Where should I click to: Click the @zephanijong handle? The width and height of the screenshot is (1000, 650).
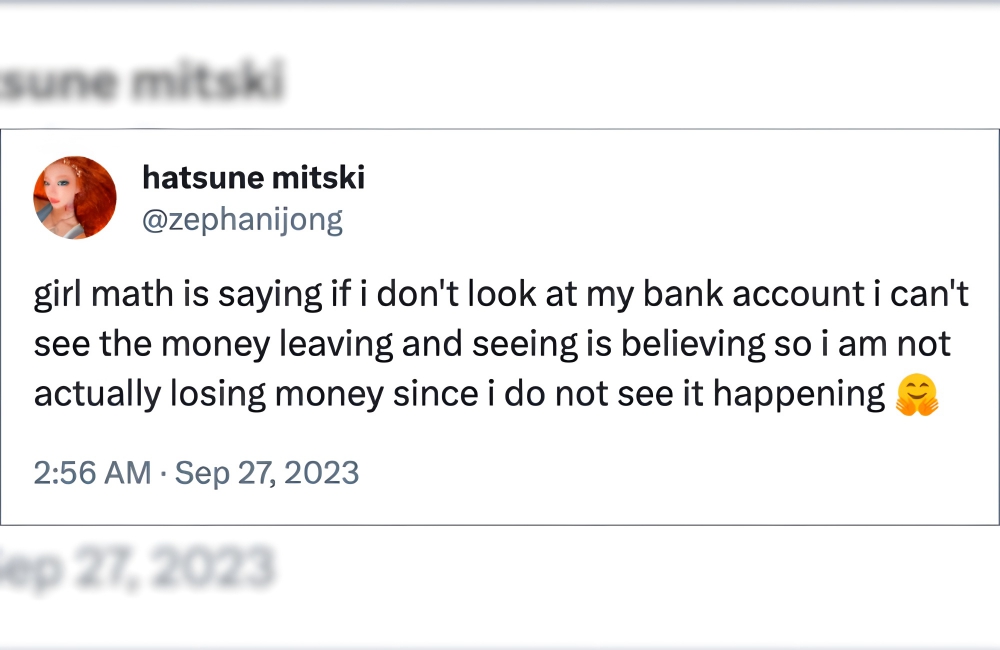[243, 220]
